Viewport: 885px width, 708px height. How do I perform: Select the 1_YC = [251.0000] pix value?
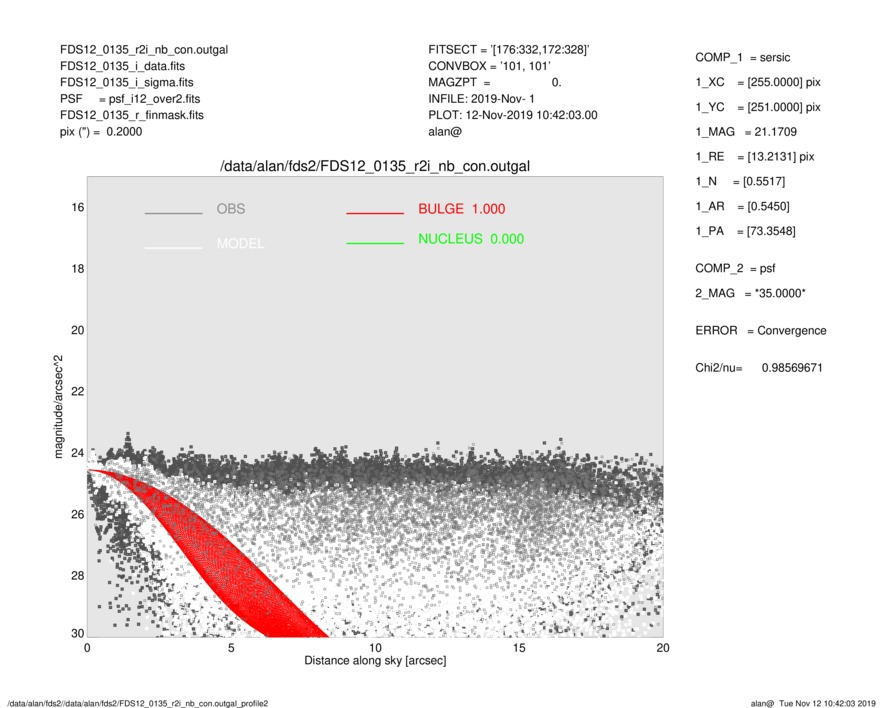(x=757, y=107)
